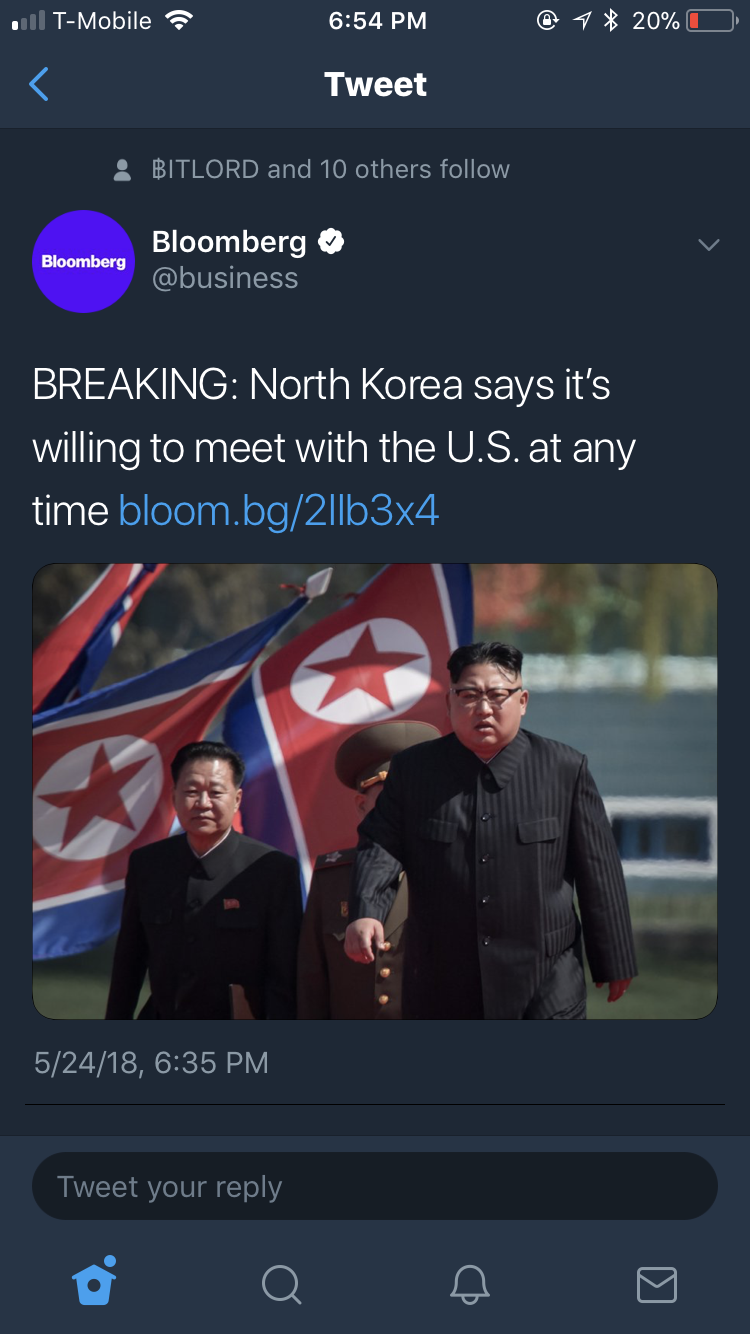Image resolution: width=750 pixels, height=1334 pixels.
Task: Tap the person icon beside BITLORD
Action: tap(122, 170)
